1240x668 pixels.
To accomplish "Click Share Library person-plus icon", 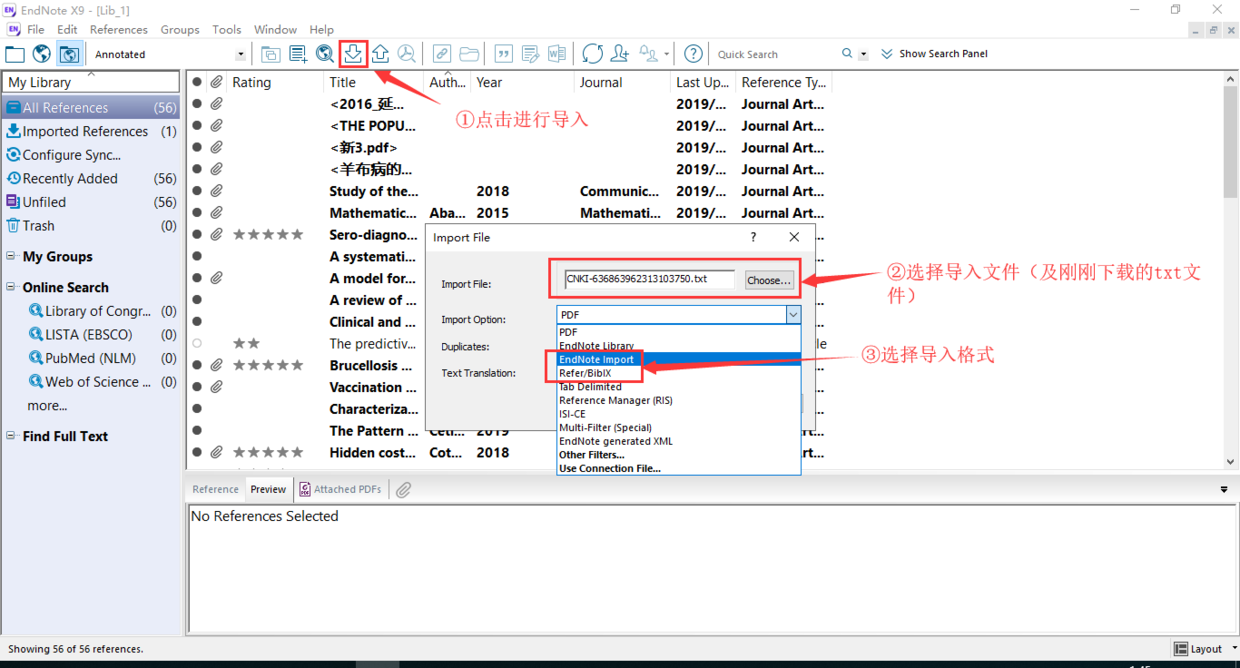I will pyautogui.click(x=621, y=54).
